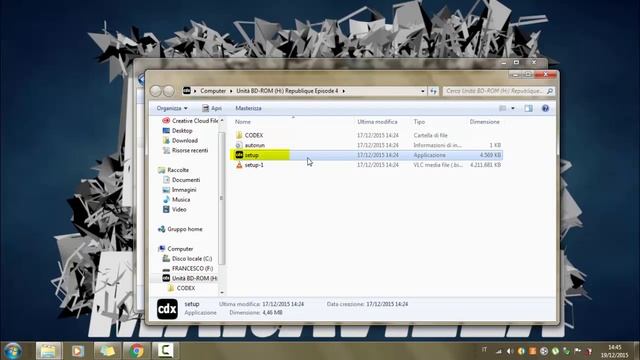
Task: Open Google Chrome from the taskbar
Action: (x=137, y=351)
